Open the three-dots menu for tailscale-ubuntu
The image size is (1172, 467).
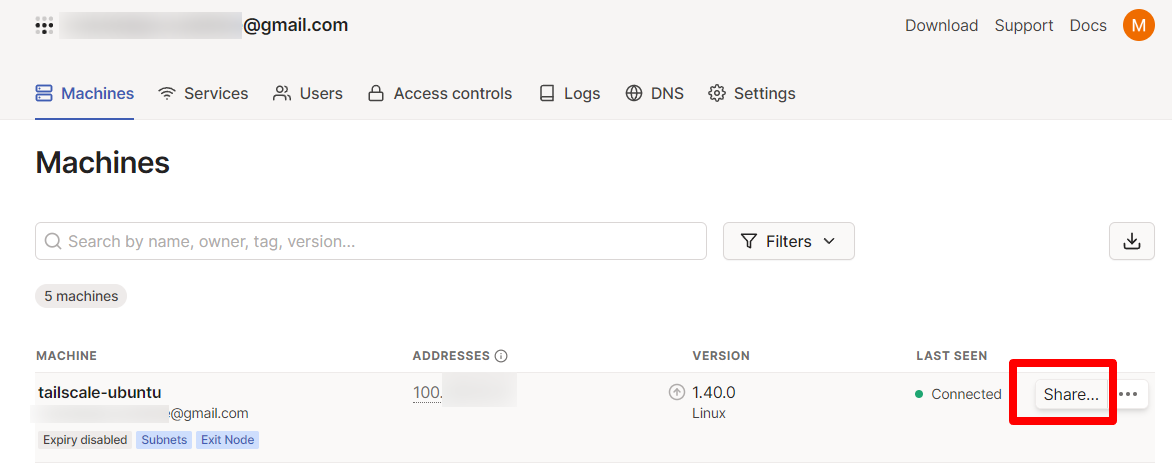[1129, 394]
